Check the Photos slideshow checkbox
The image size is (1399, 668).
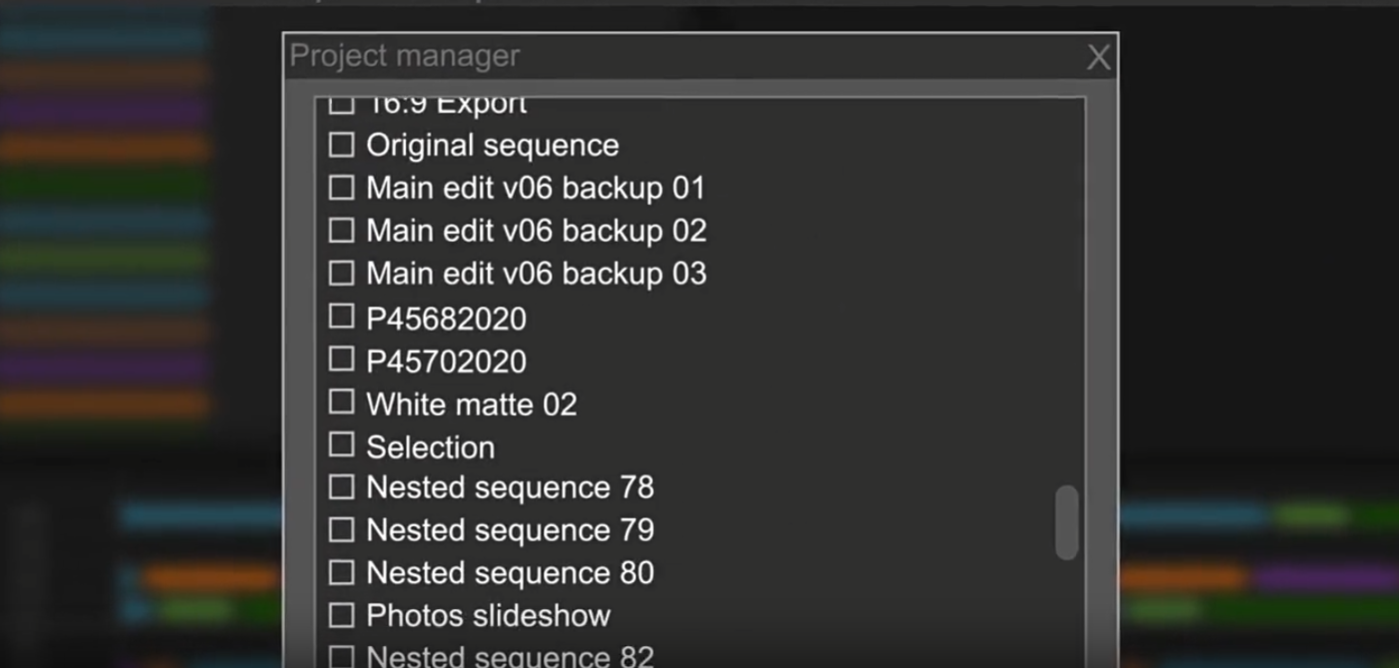342,615
